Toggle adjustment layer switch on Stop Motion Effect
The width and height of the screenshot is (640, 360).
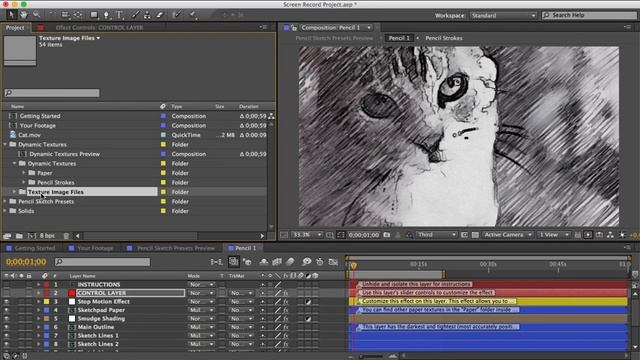click(308, 302)
